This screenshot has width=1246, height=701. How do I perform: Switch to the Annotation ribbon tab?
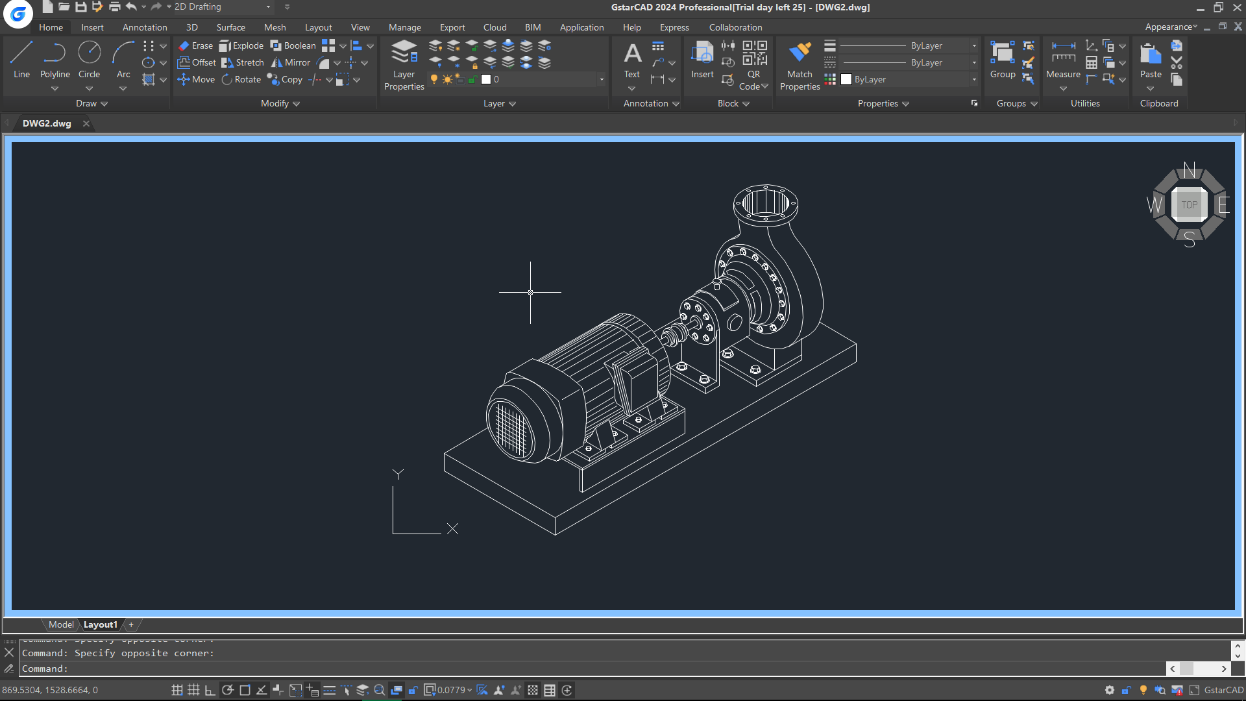[145, 28]
